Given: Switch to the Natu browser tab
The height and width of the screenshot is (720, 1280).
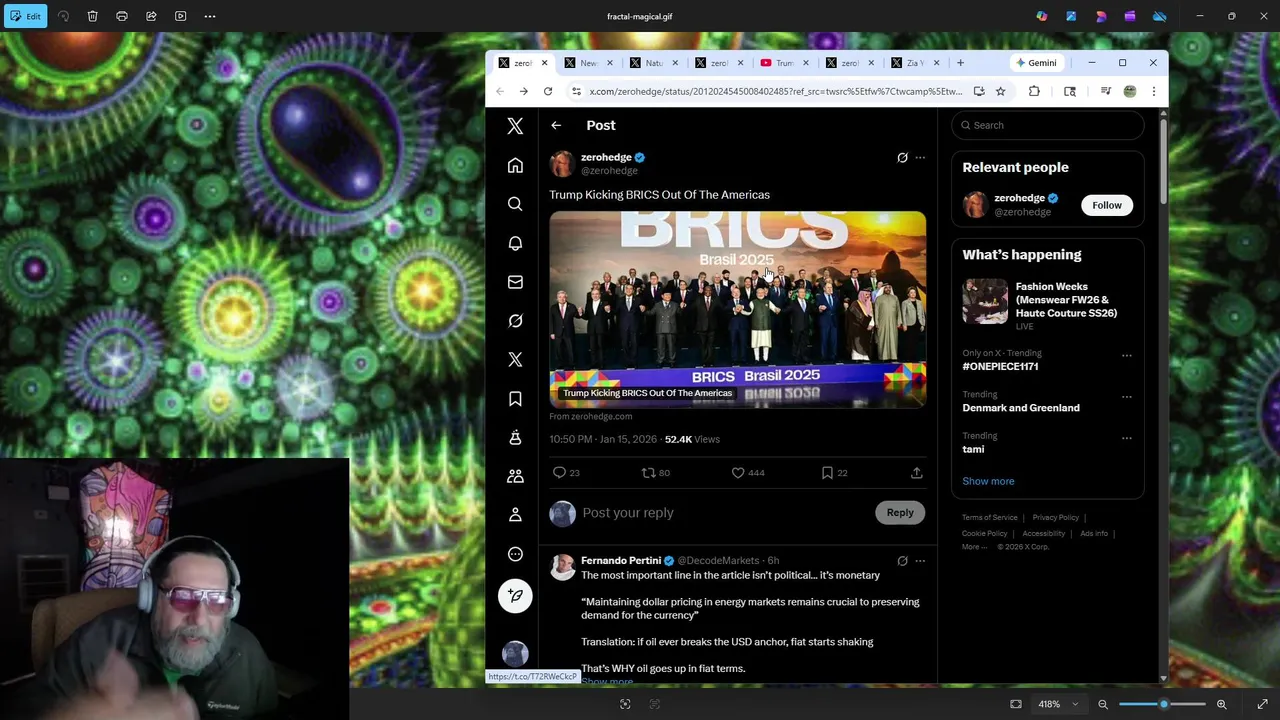Looking at the screenshot, I should click(654, 63).
